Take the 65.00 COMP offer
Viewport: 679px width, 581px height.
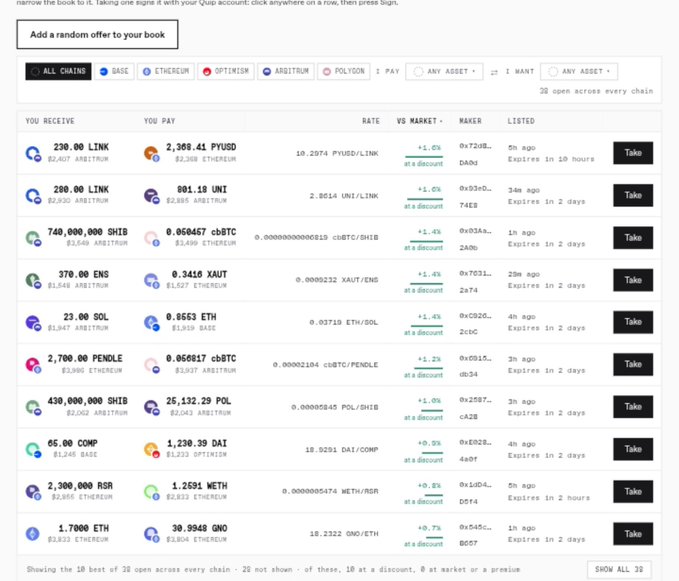633,449
